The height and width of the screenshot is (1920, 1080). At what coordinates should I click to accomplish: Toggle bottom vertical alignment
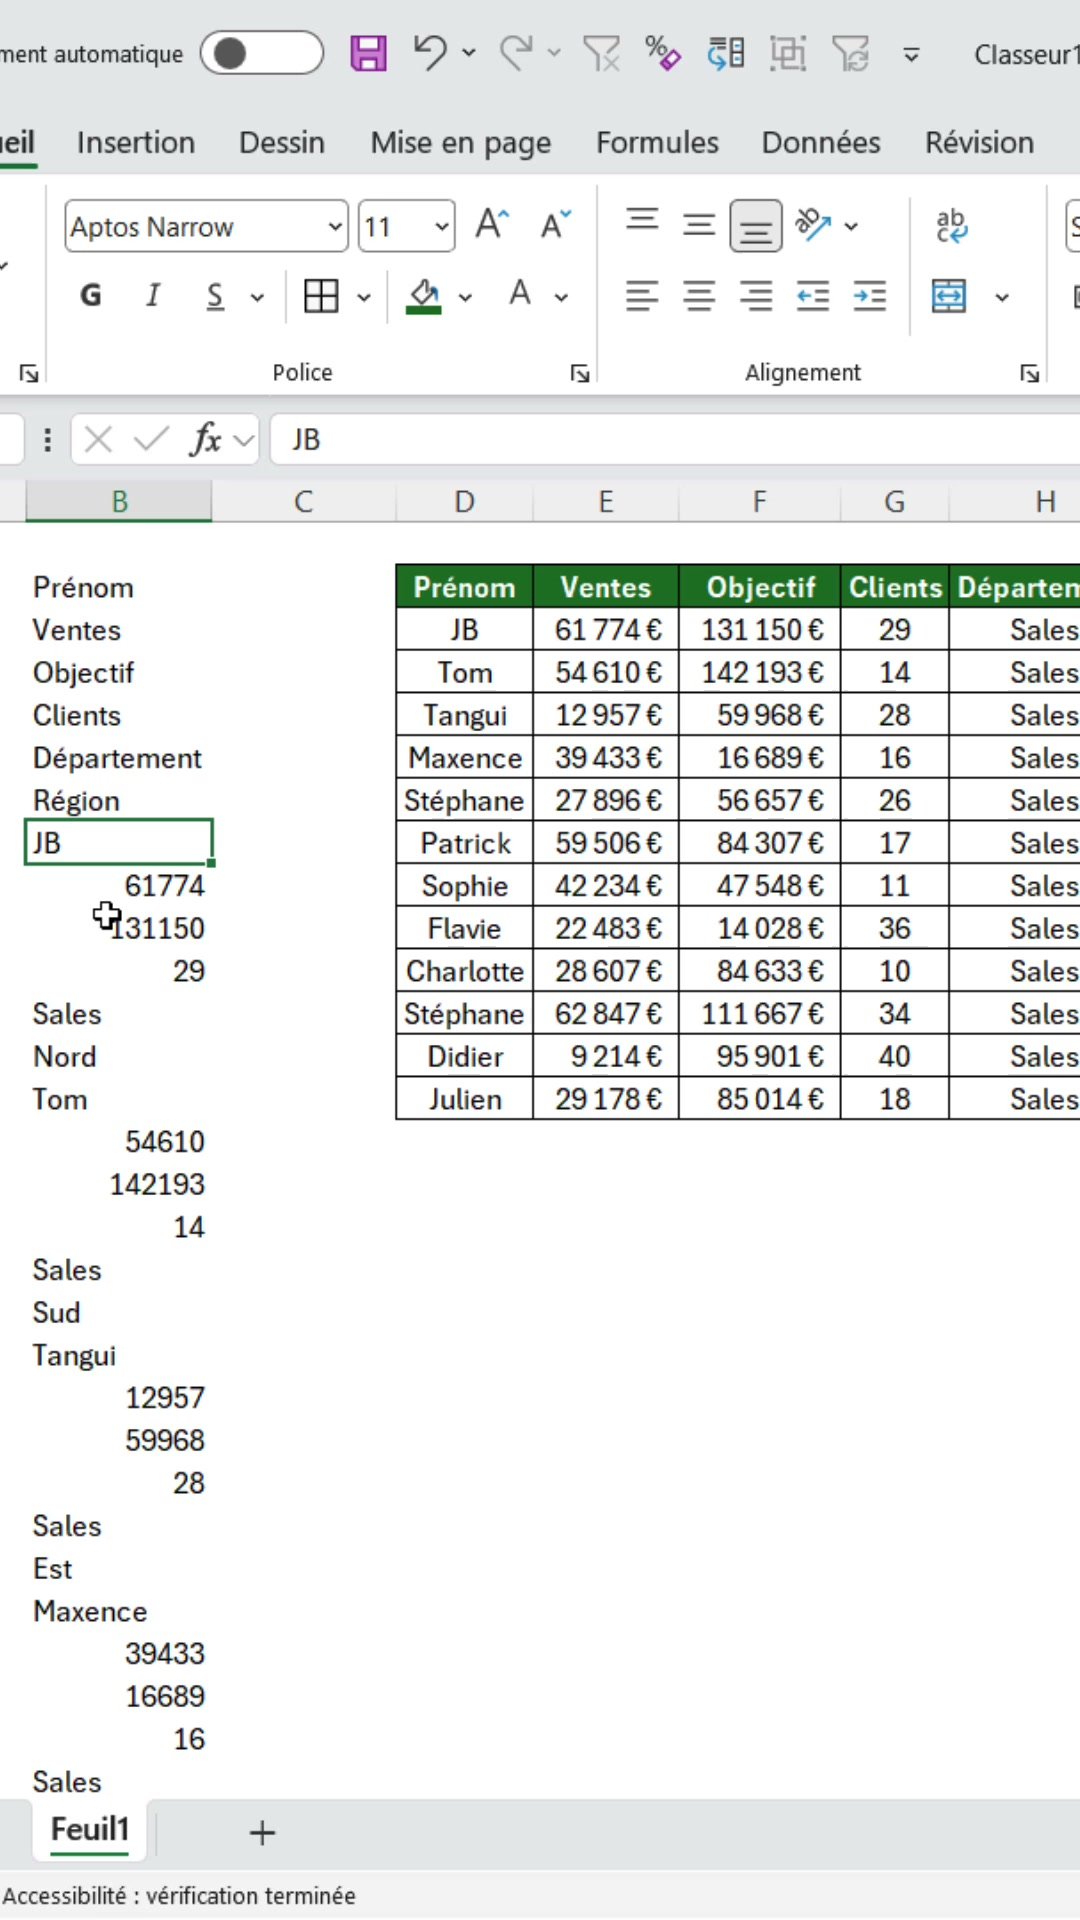click(756, 225)
